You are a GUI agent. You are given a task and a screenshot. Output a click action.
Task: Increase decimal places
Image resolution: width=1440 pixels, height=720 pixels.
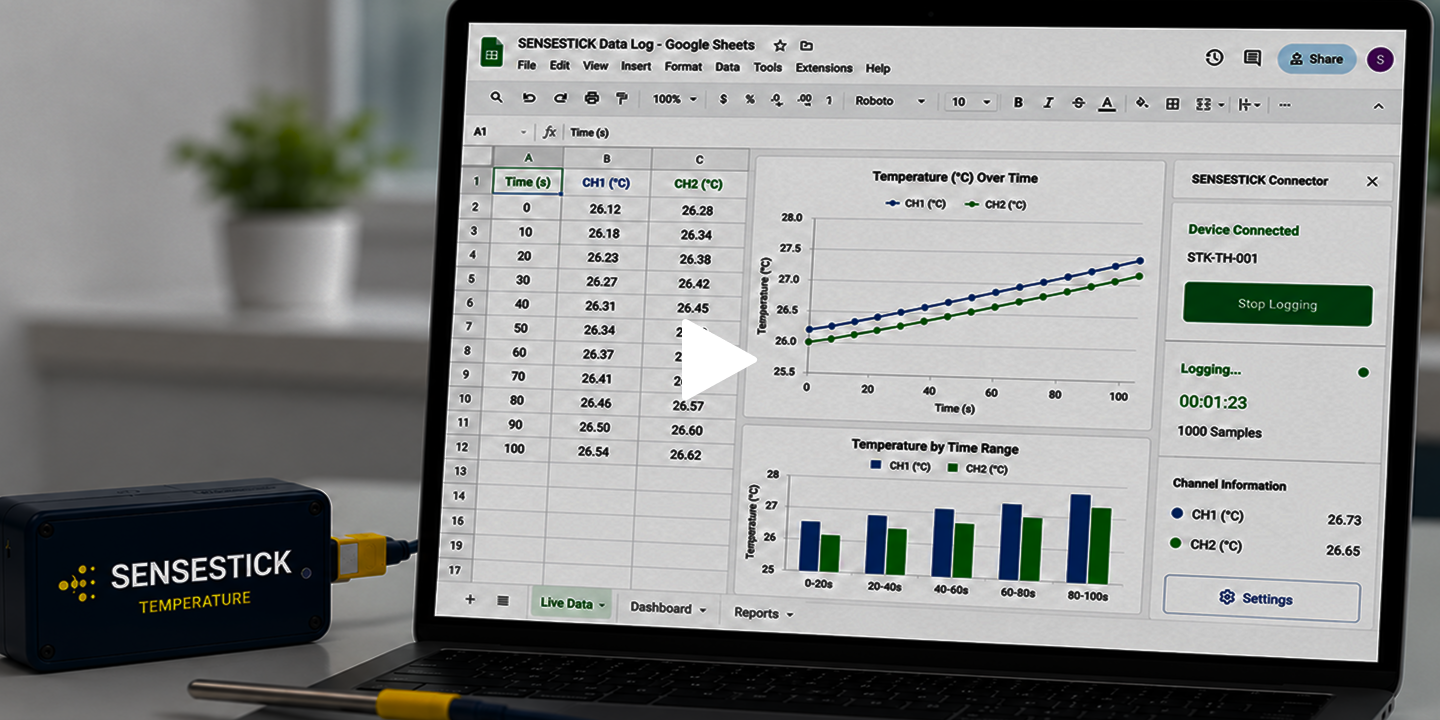804,100
